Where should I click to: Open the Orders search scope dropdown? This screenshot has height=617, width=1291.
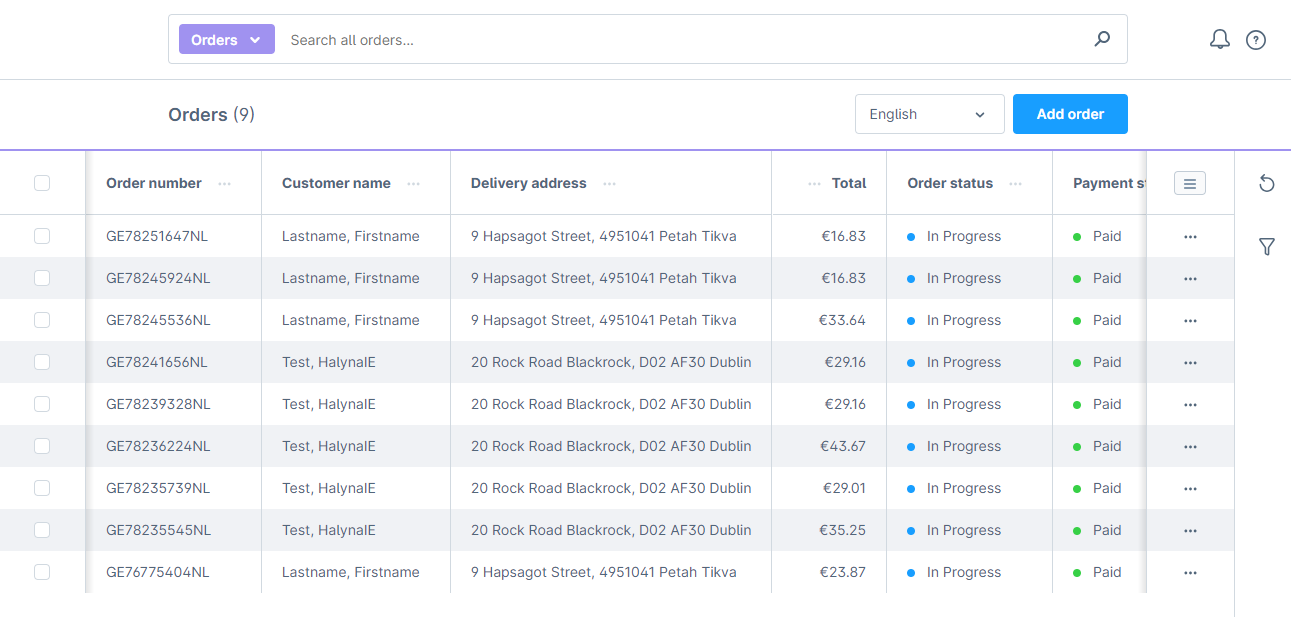(x=227, y=39)
